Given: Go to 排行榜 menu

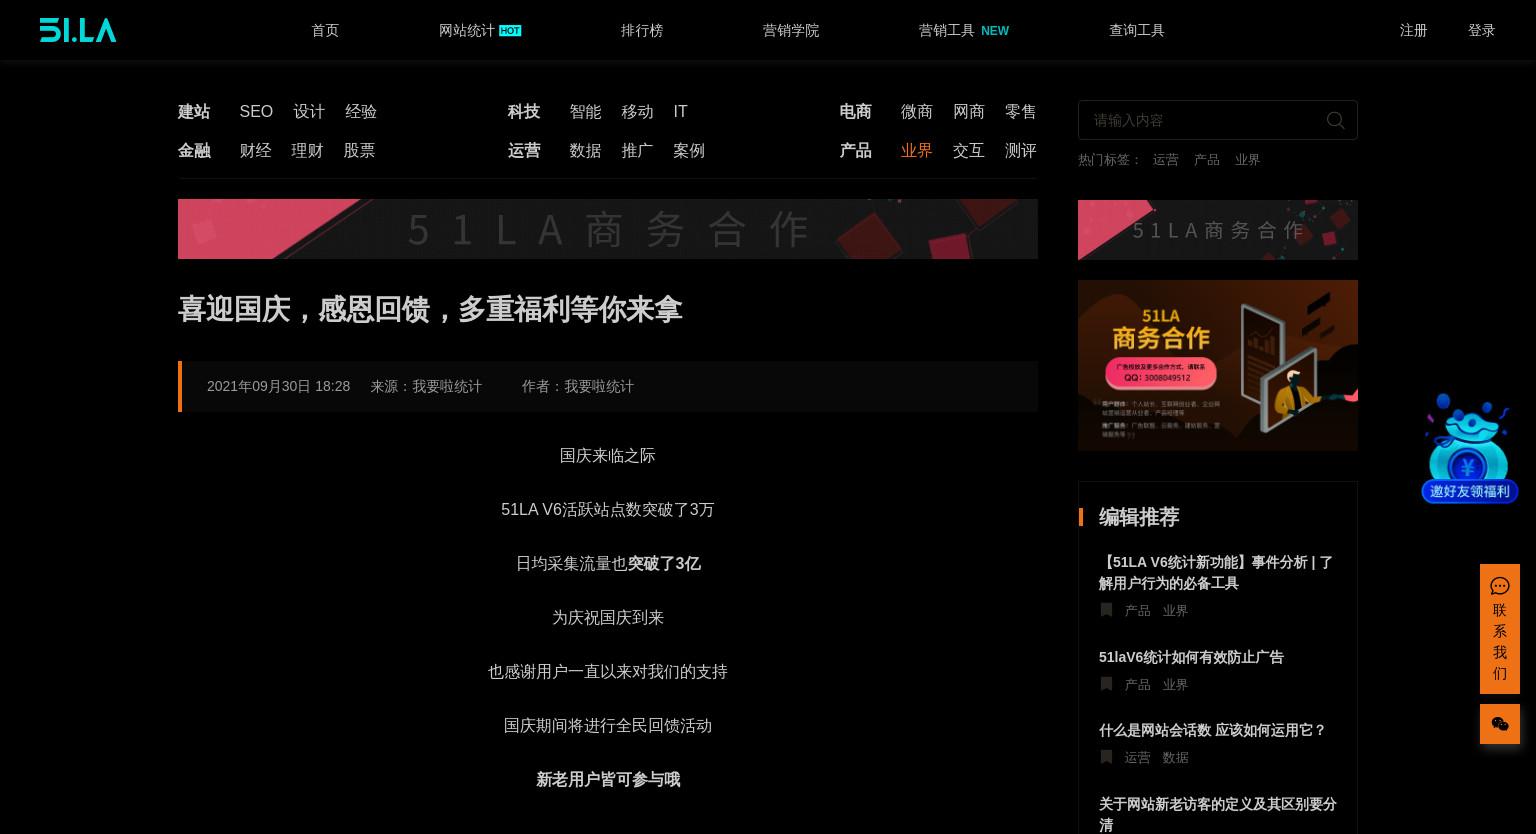Looking at the screenshot, I should tap(642, 30).
